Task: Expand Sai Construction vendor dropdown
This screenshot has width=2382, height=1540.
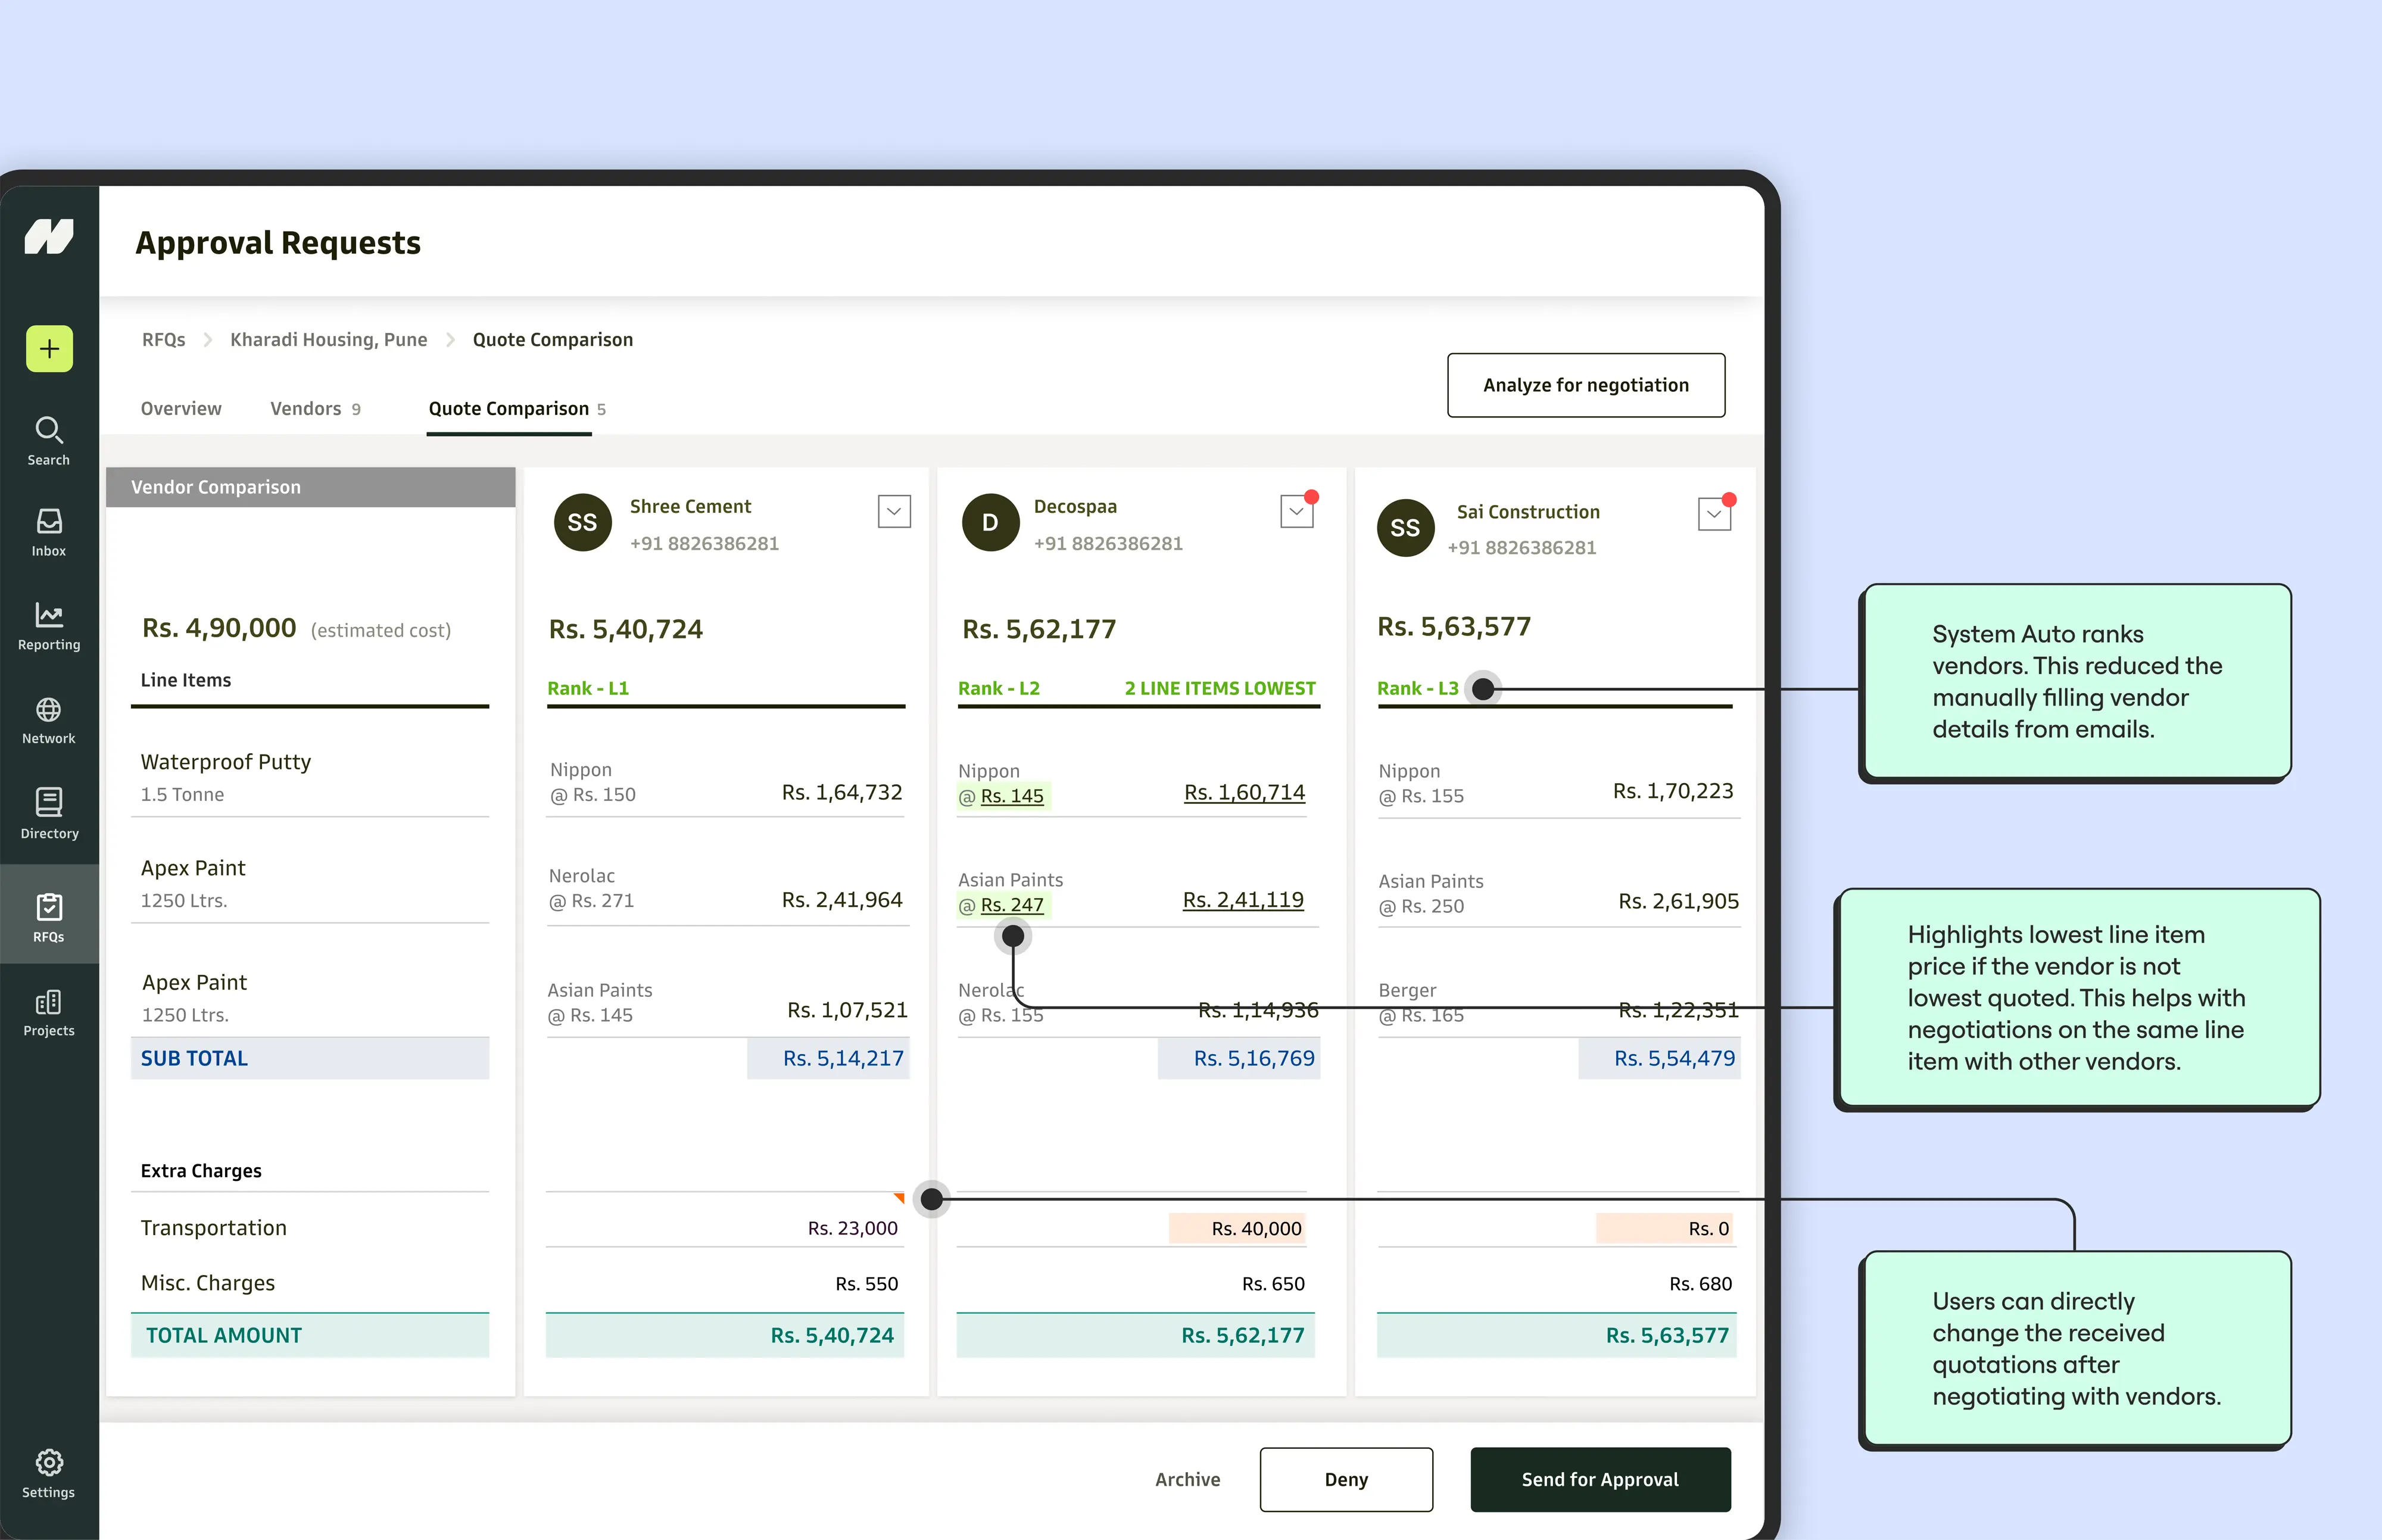Action: click(x=1715, y=514)
